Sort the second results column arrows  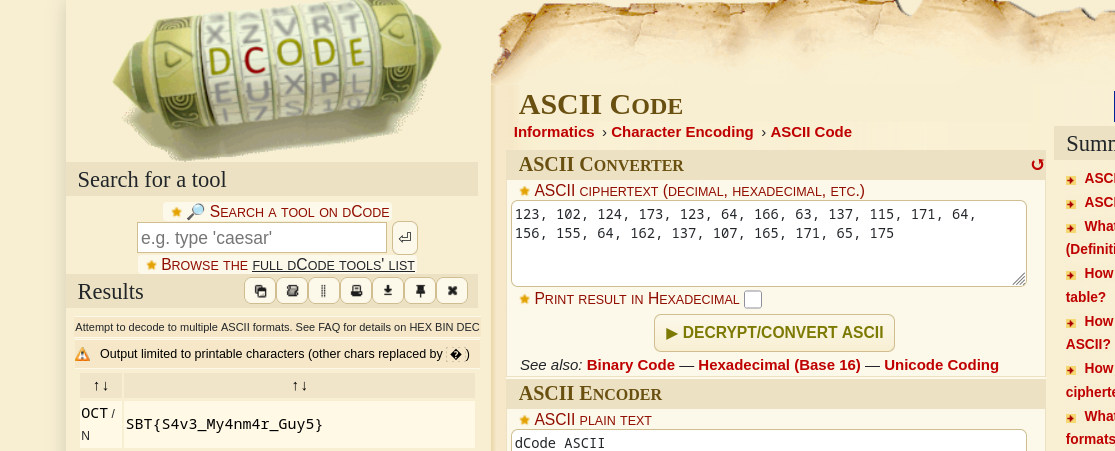tap(299, 386)
